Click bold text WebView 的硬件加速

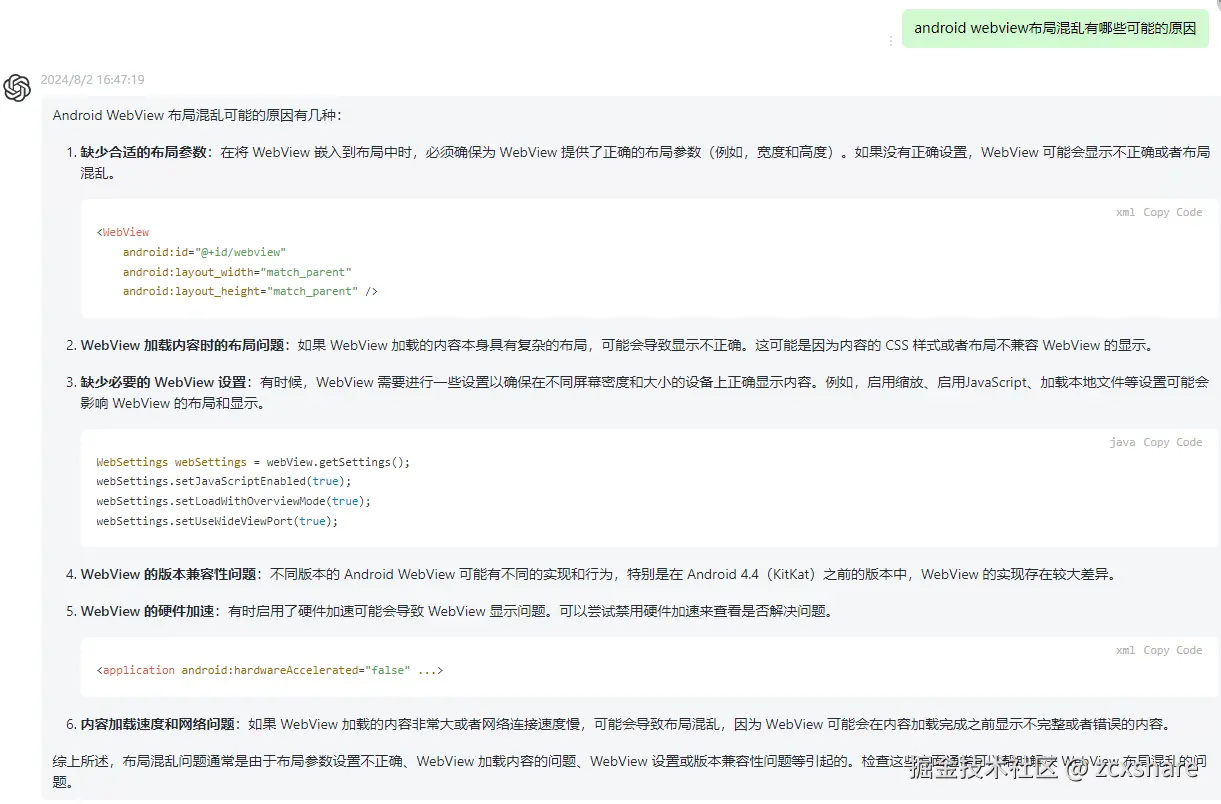click(150, 610)
